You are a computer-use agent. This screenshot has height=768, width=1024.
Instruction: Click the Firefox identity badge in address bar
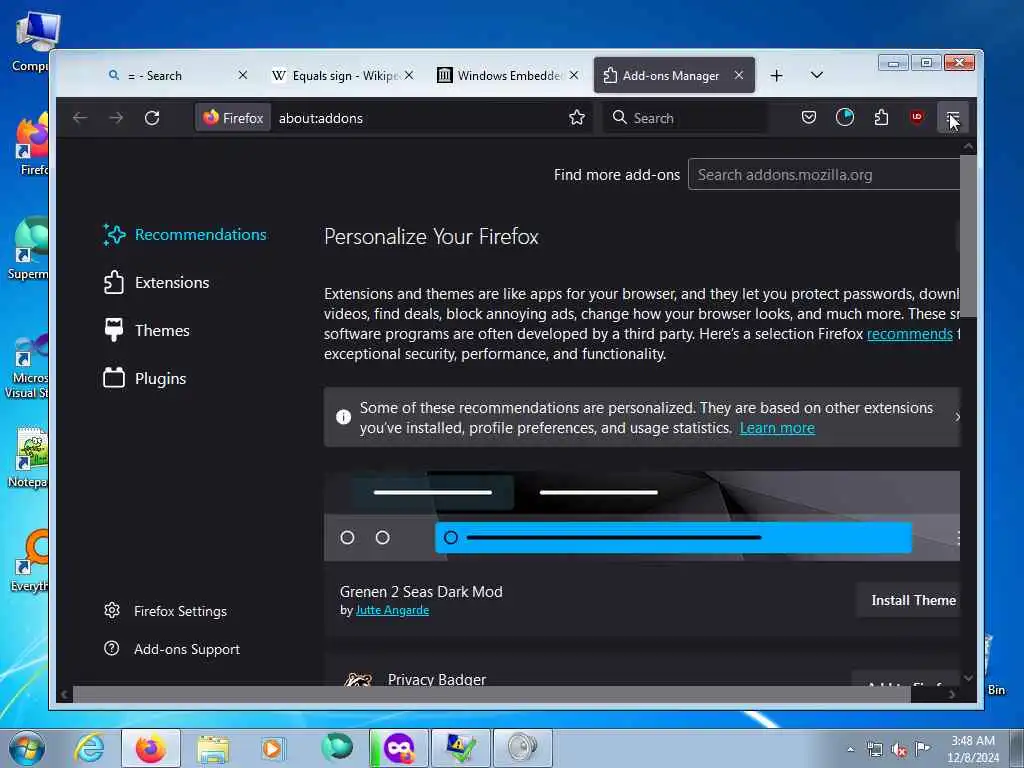(233, 118)
